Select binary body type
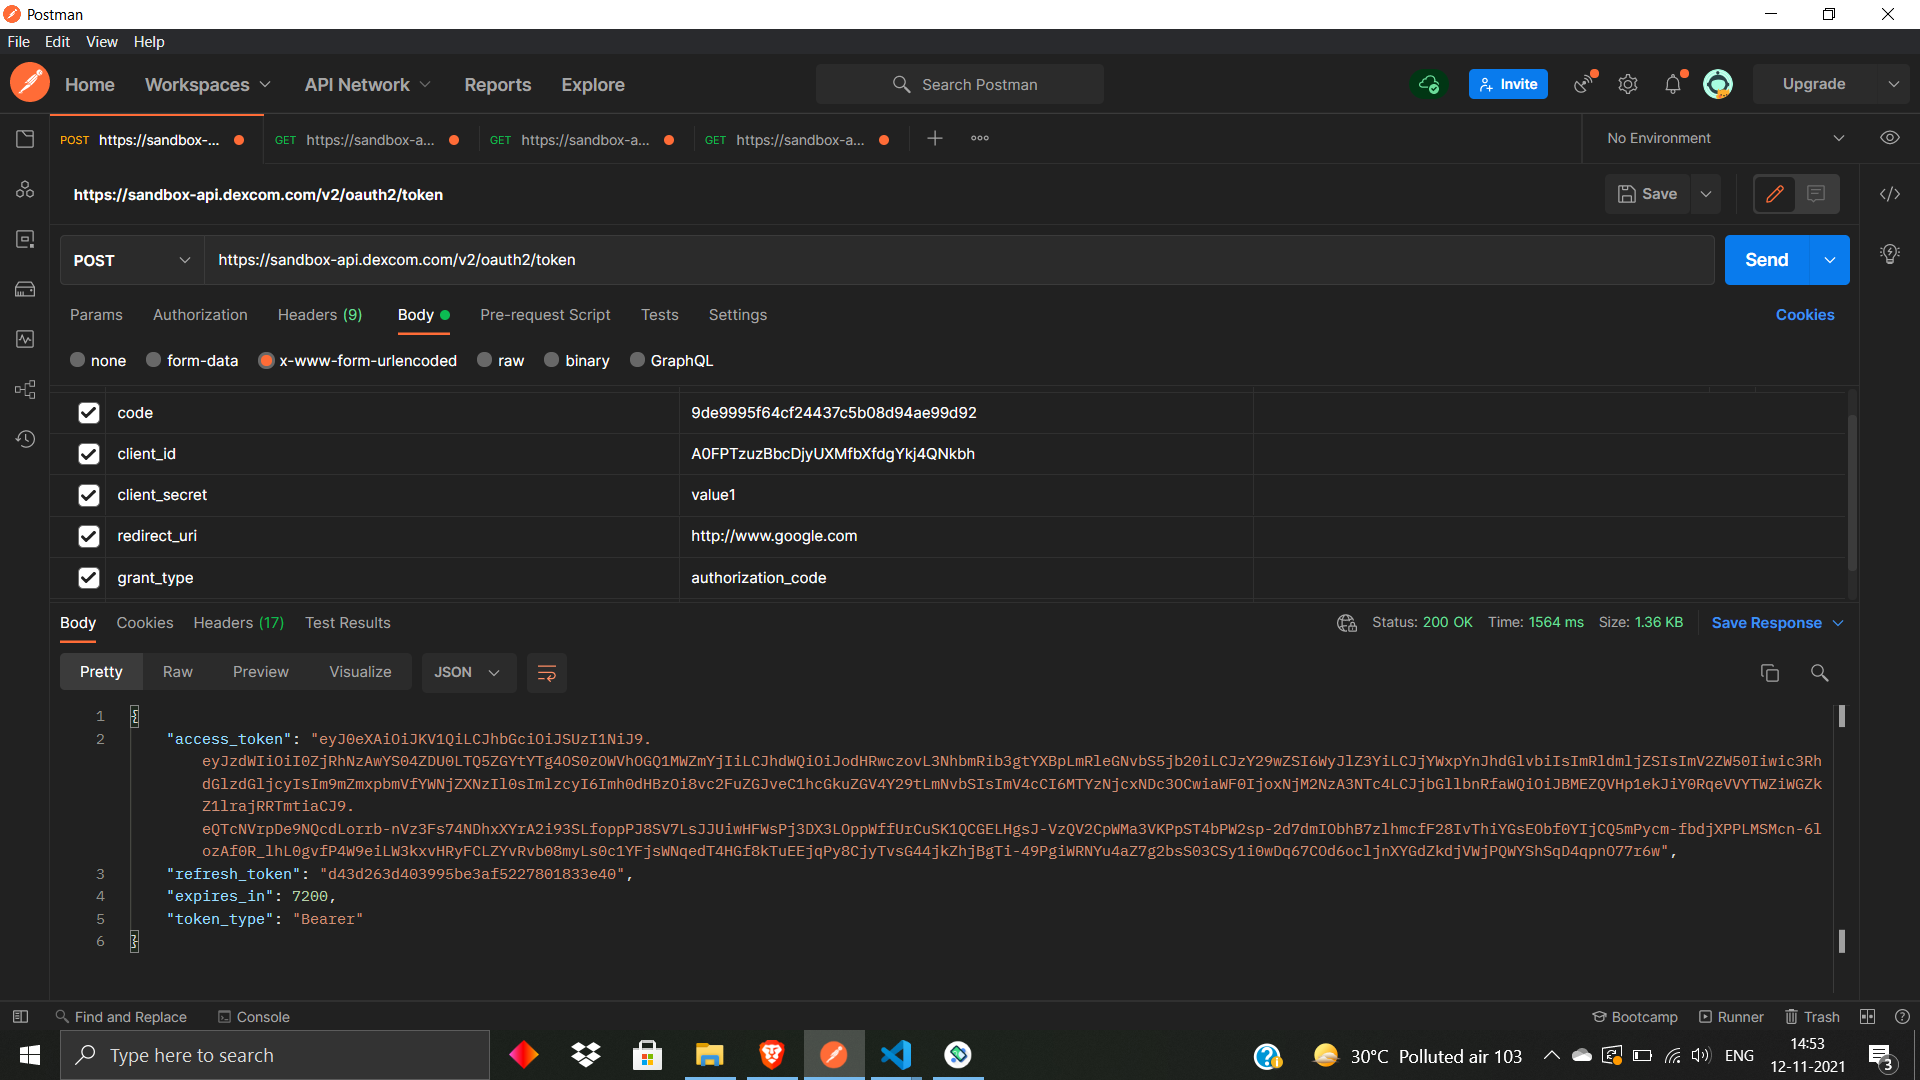This screenshot has height=1080, width=1920. pos(551,360)
